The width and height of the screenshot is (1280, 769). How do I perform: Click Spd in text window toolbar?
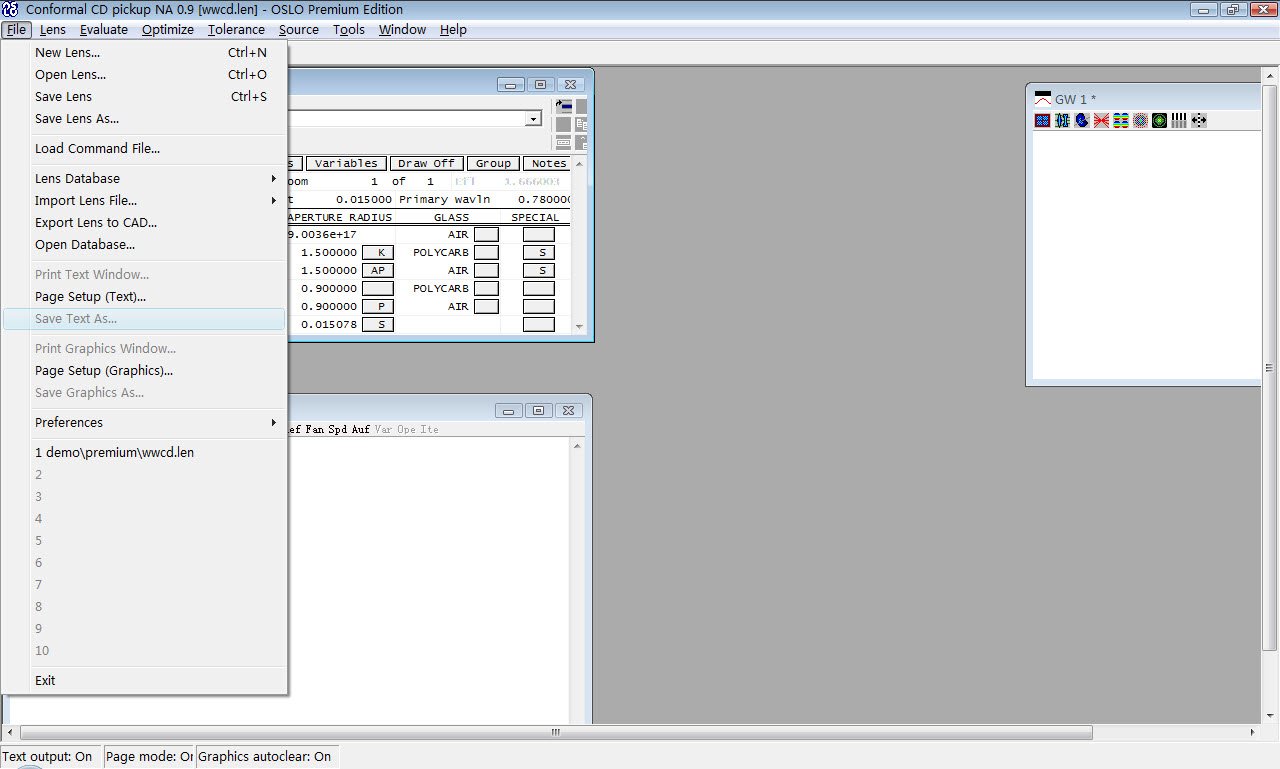(x=338, y=429)
